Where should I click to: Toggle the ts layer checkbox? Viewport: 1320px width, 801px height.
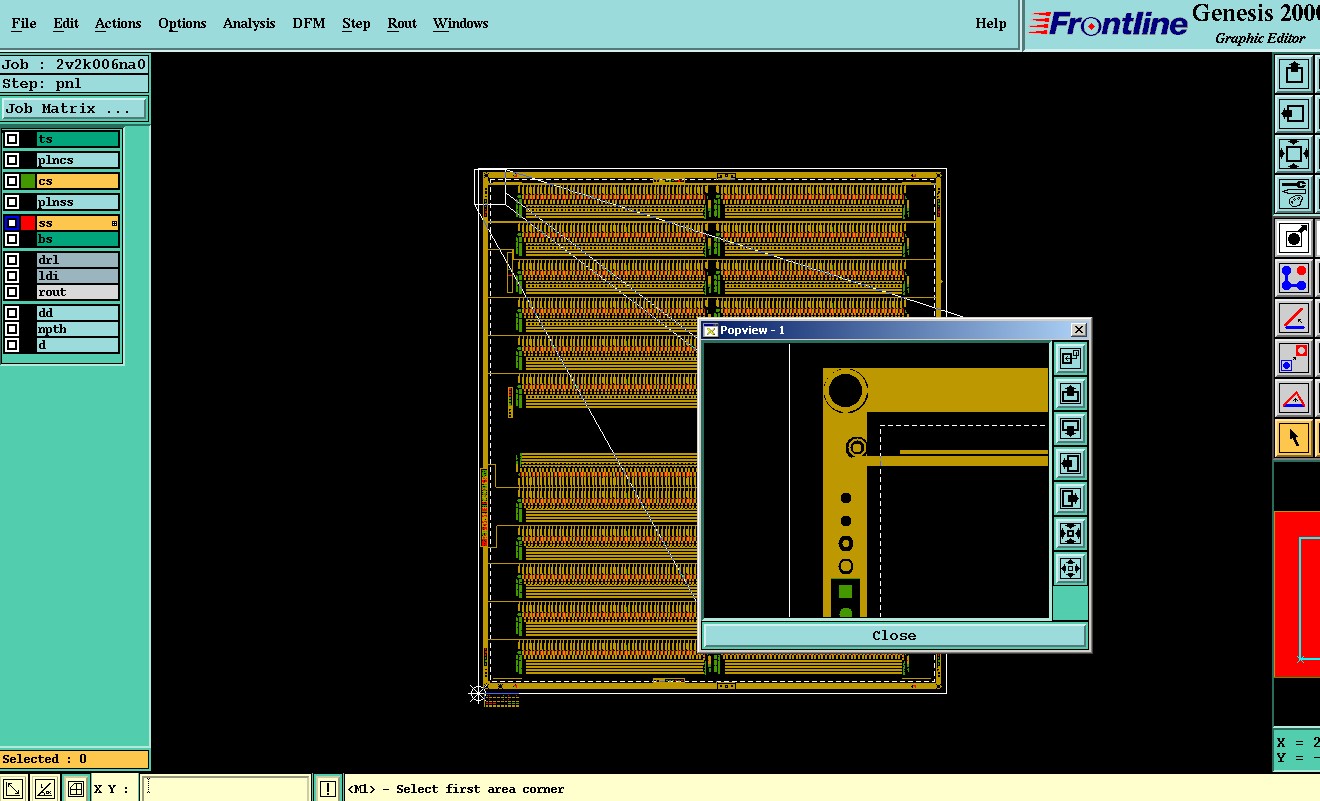click(12, 139)
